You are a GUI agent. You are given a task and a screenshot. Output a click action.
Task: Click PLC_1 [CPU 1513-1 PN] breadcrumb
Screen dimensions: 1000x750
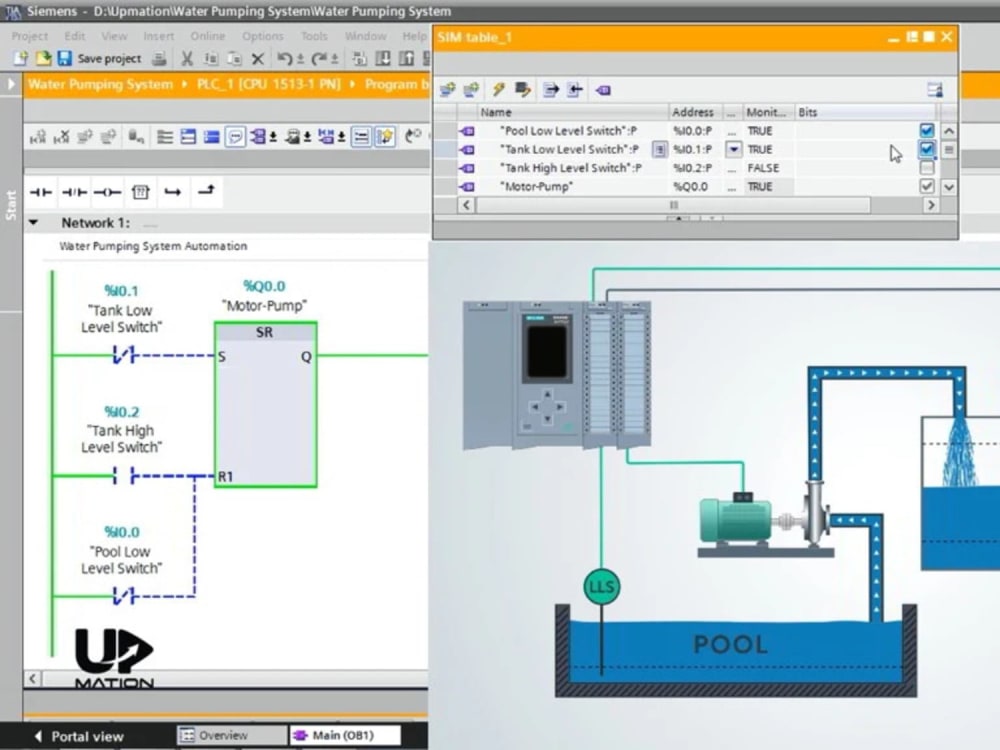coord(268,84)
